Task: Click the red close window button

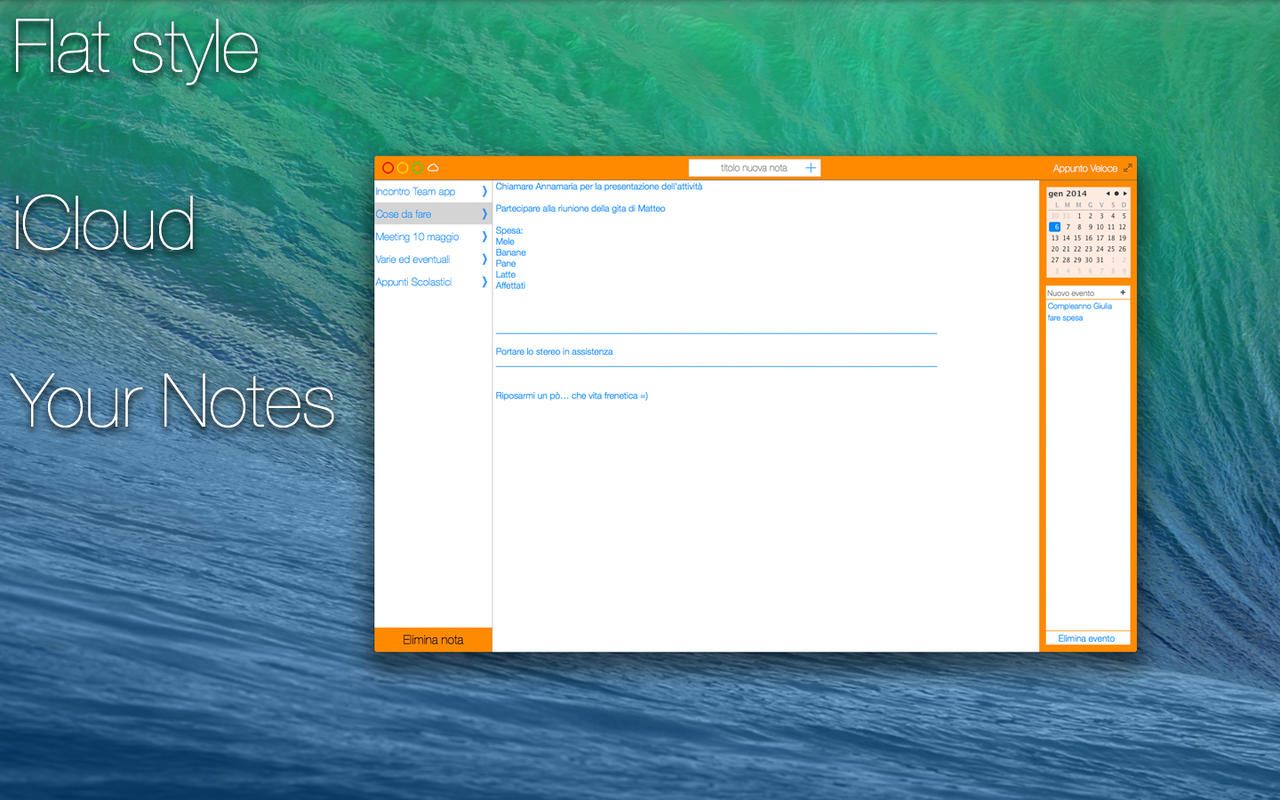Action: pyautogui.click(x=388, y=168)
